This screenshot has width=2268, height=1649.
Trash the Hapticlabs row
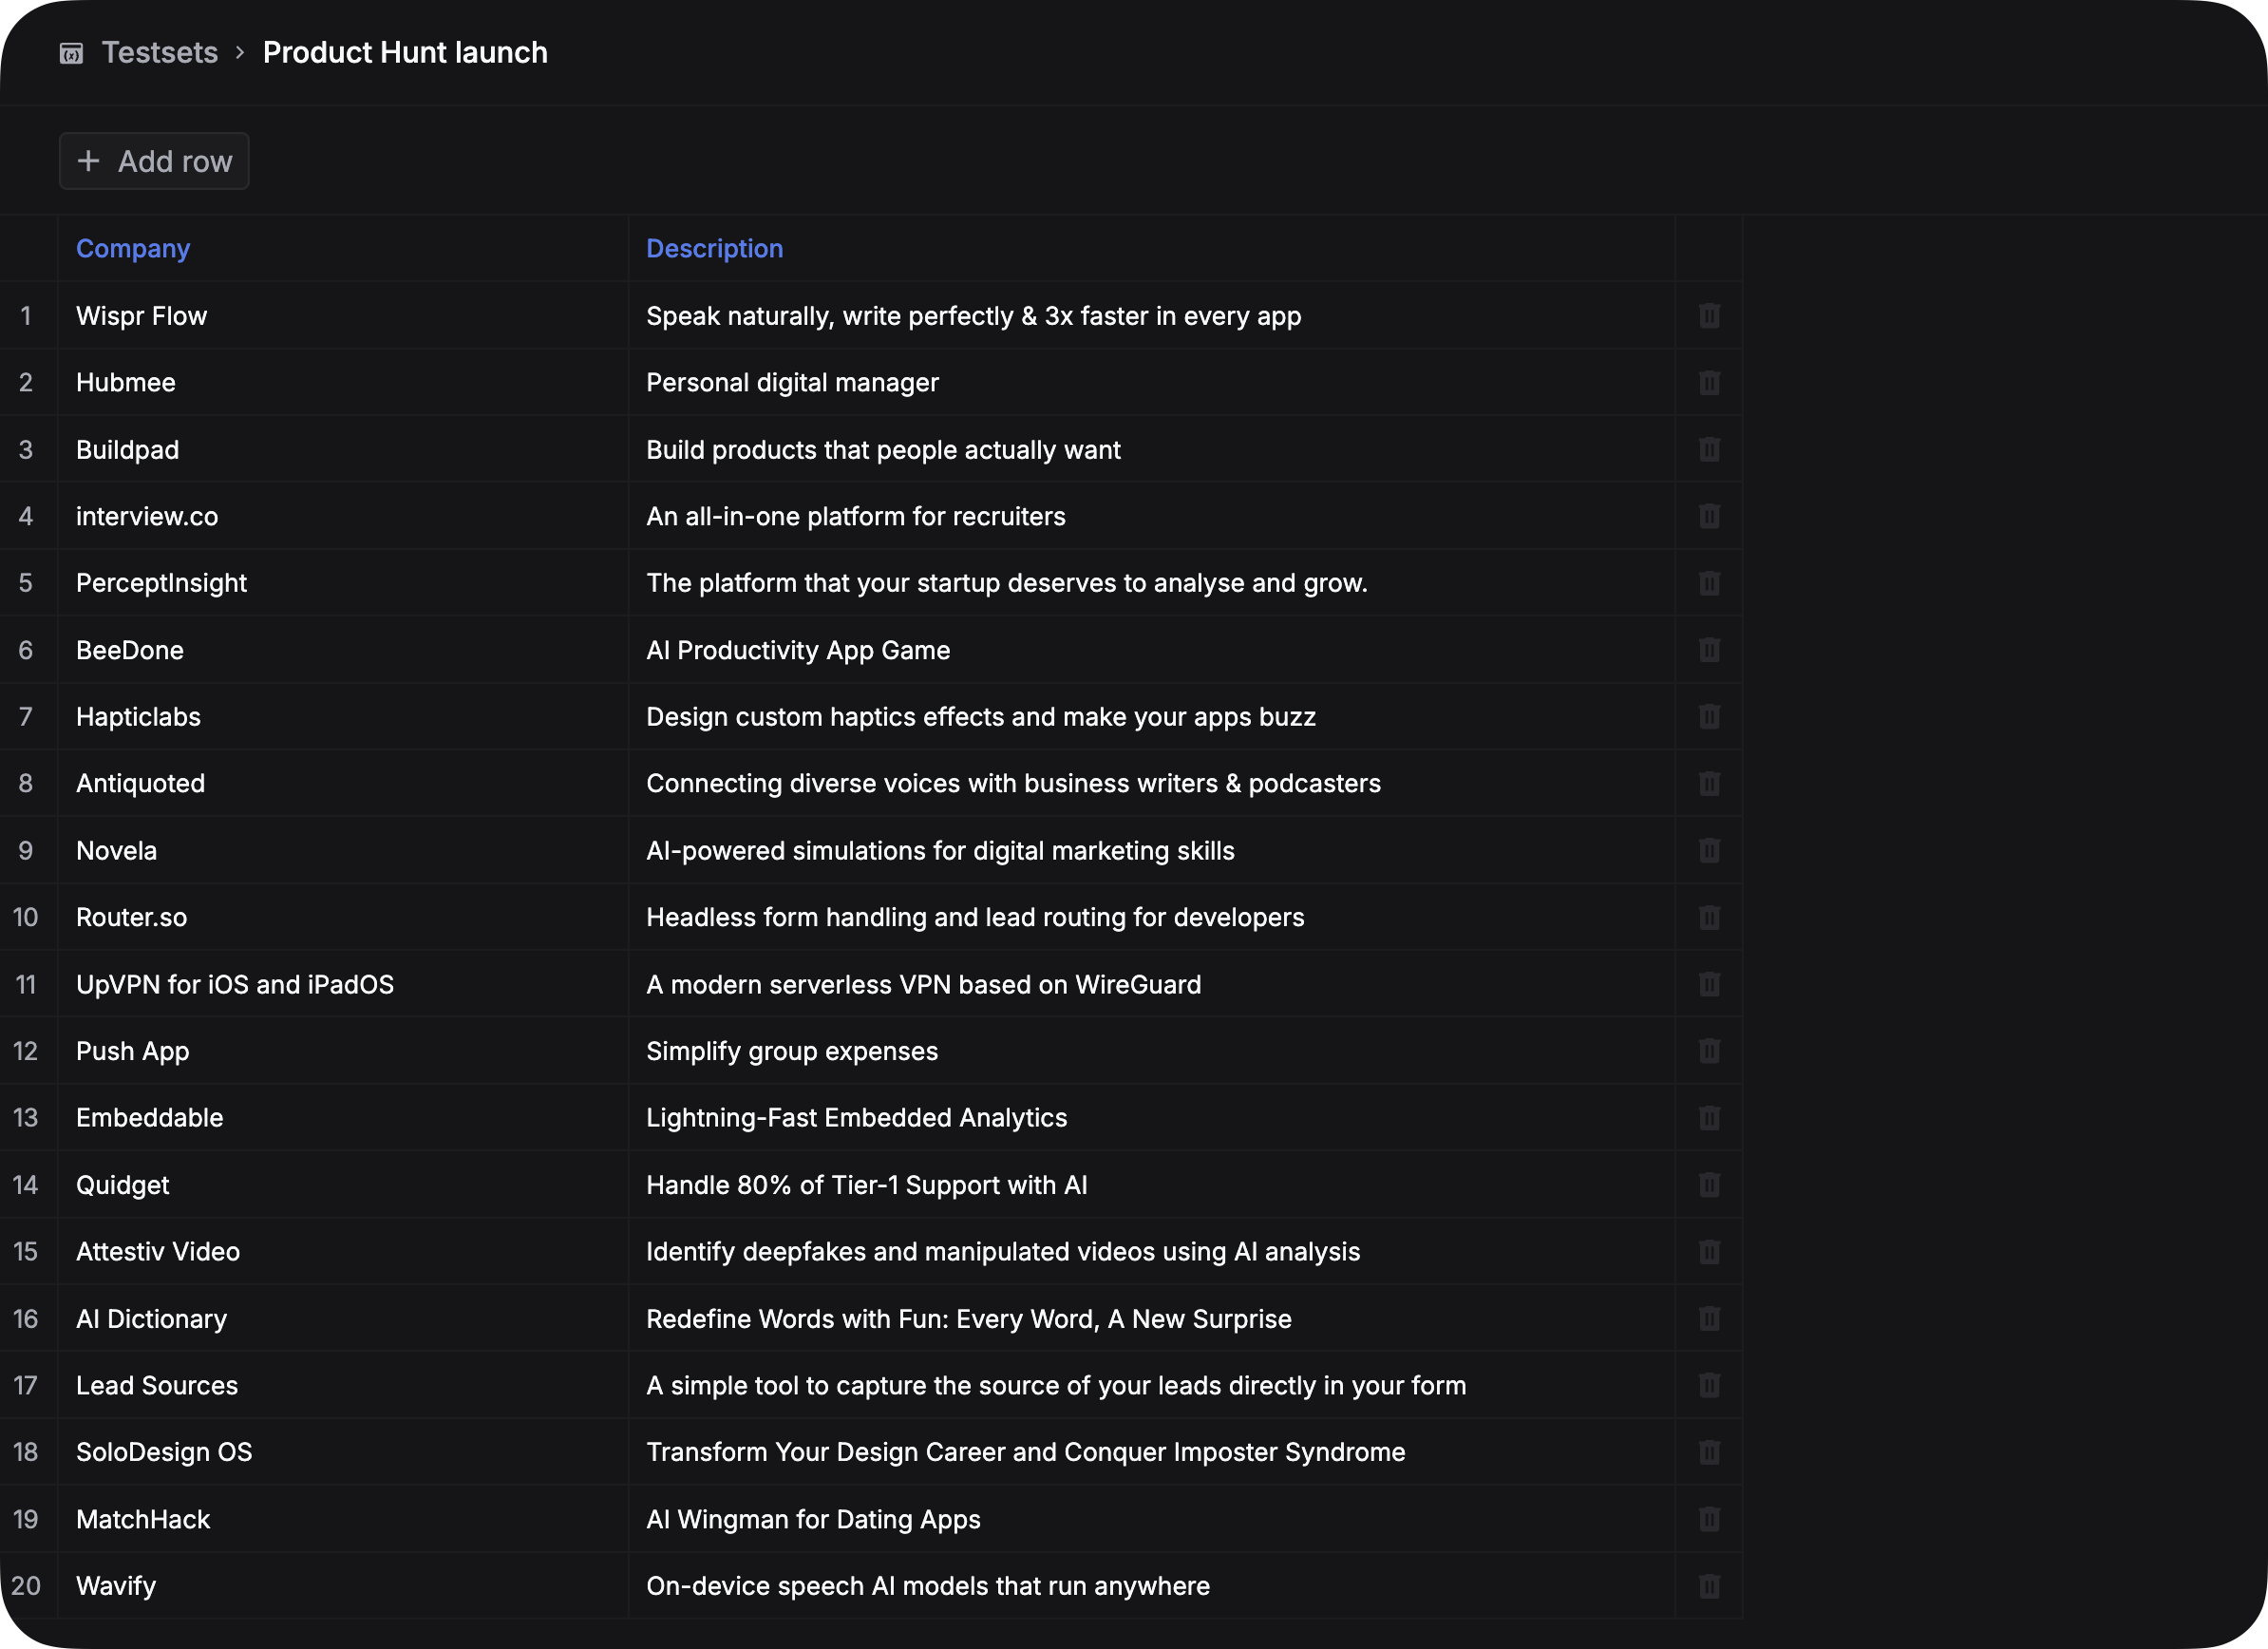[1709, 717]
